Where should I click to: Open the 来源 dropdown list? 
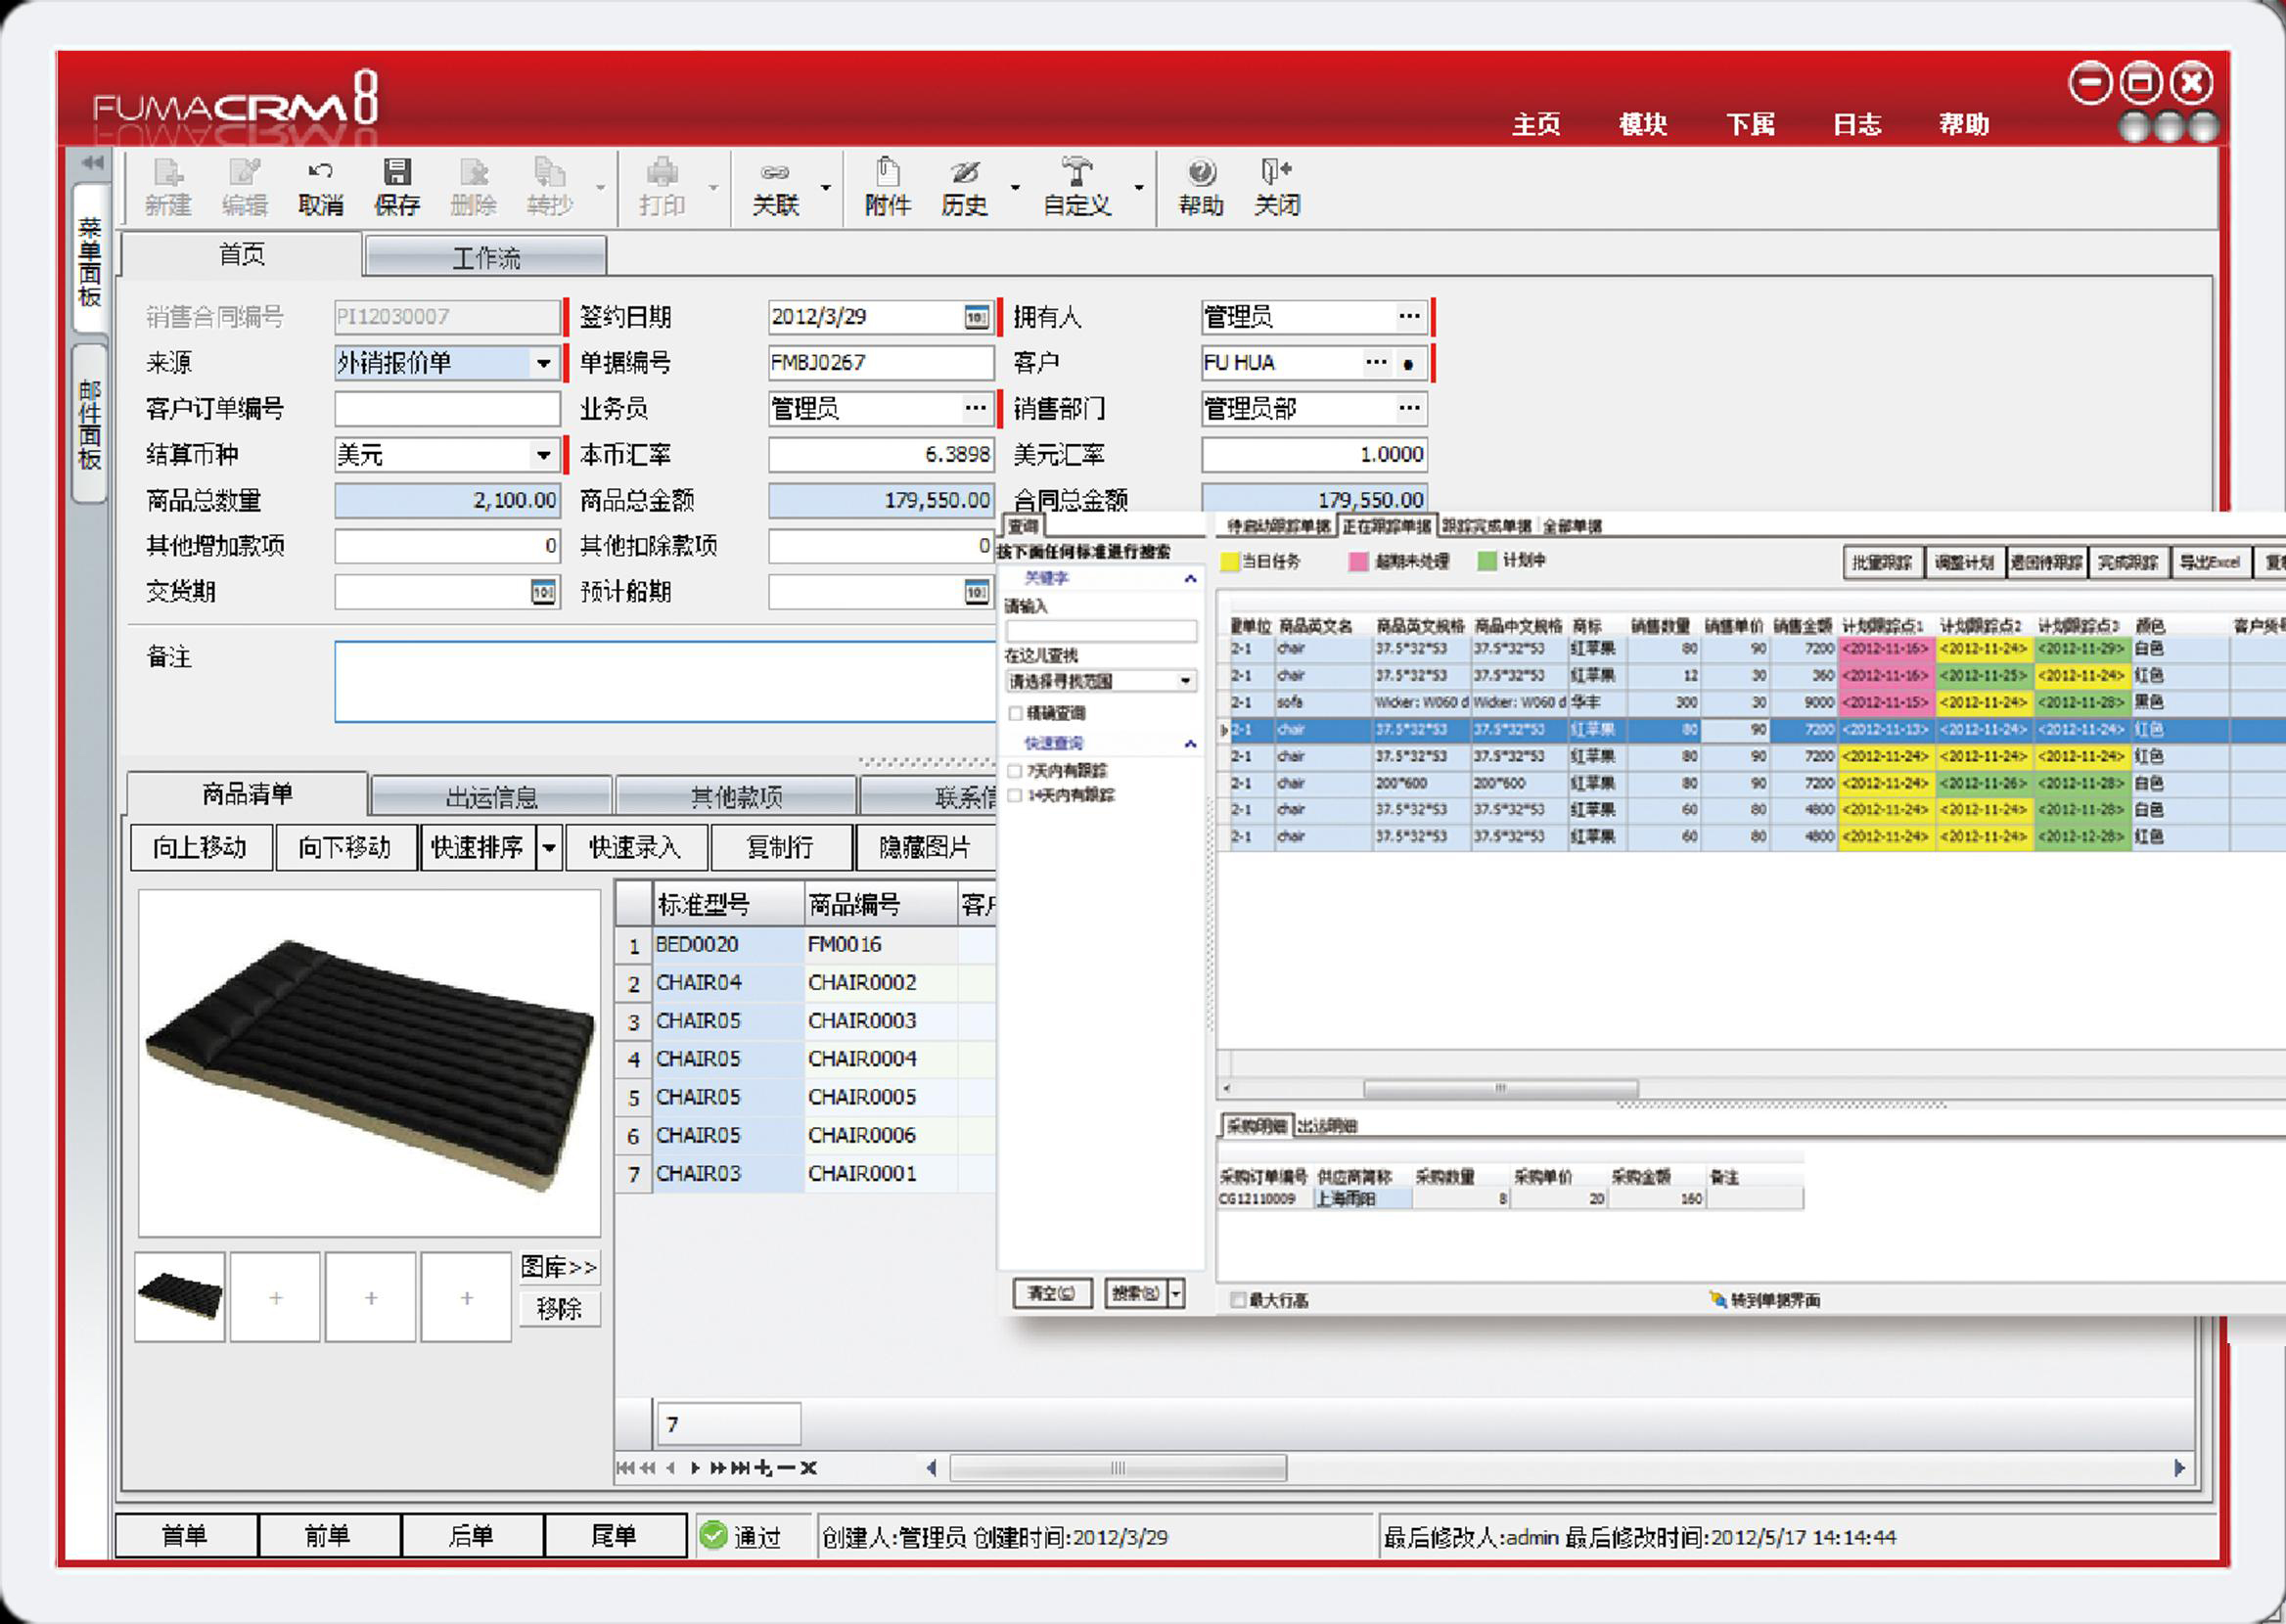[543, 363]
